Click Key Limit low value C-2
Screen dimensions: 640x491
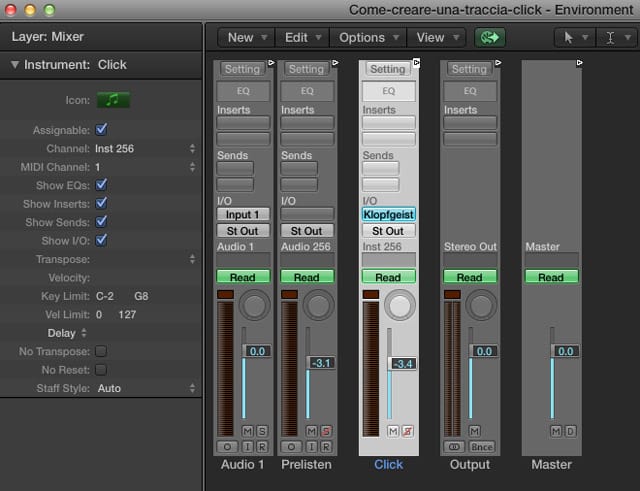pos(105,296)
